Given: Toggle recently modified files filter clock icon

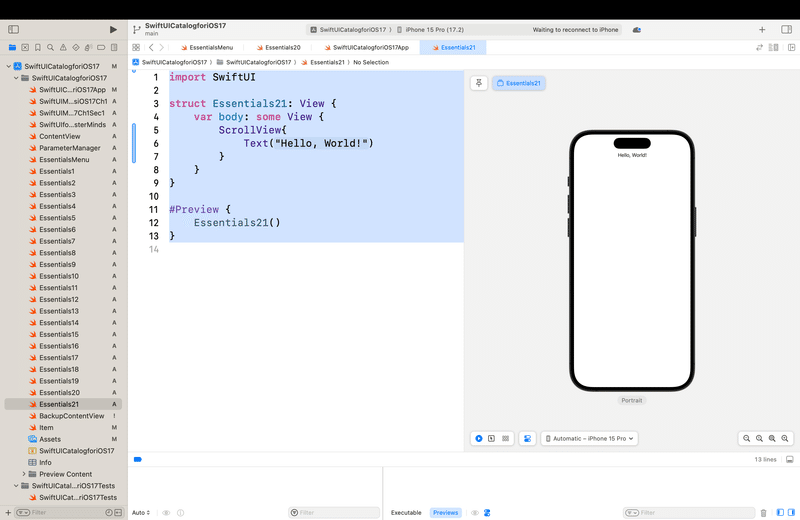Looking at the screenshot, I should (109, 512).
